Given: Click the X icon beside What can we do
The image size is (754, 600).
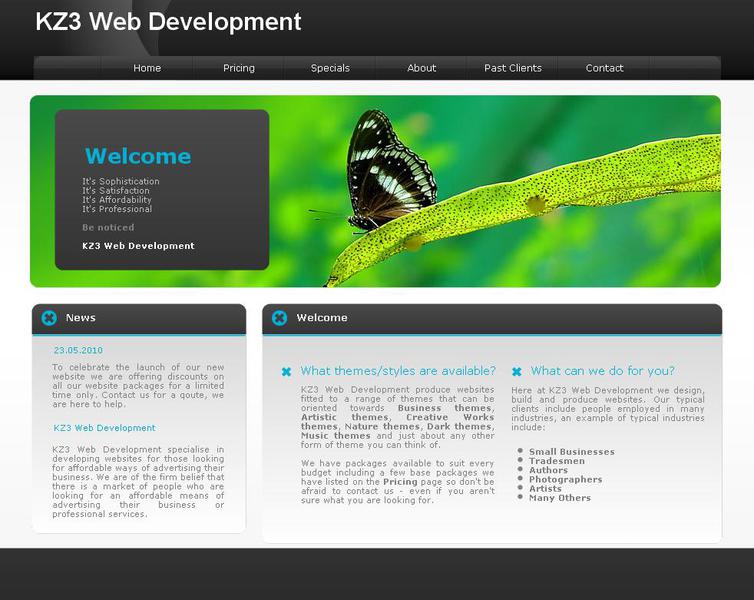Looking at the screenshot, I should (516, 372).
